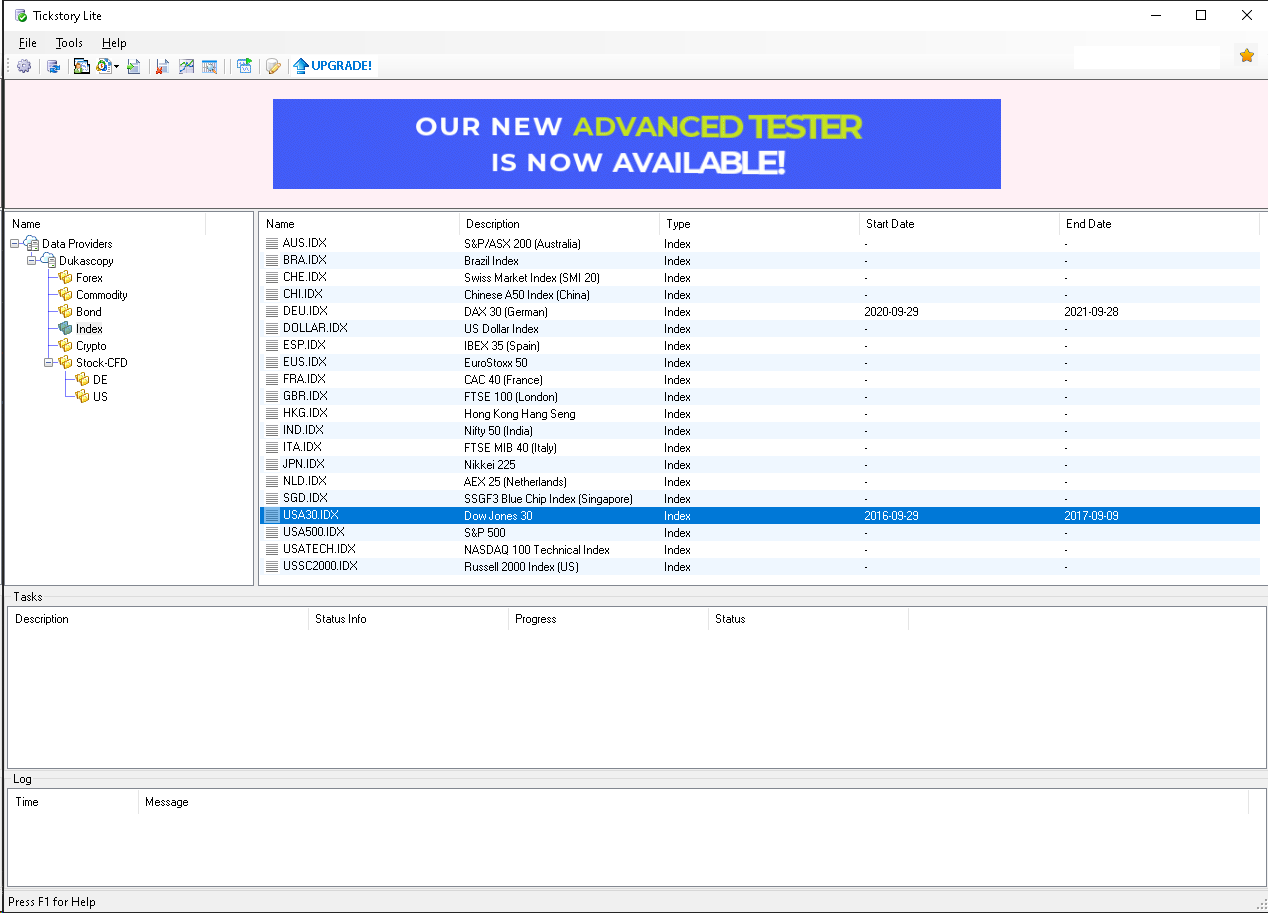
Task: Click the launch tester icon with green play arrow
Action: pyautogui.click(x=244, y=66)
